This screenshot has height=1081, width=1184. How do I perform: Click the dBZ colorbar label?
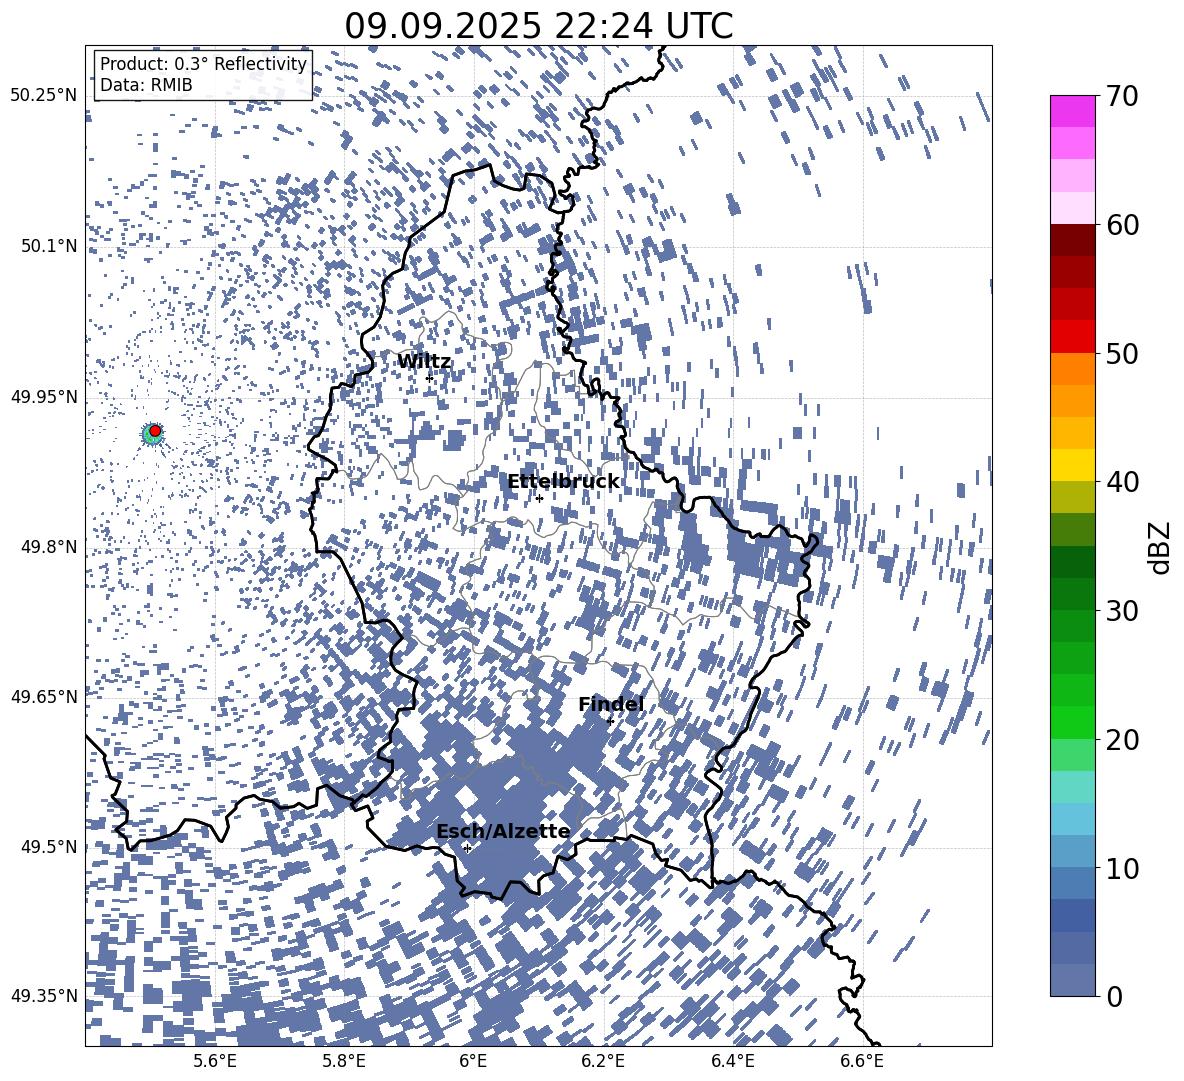(x=1159, y=547)
